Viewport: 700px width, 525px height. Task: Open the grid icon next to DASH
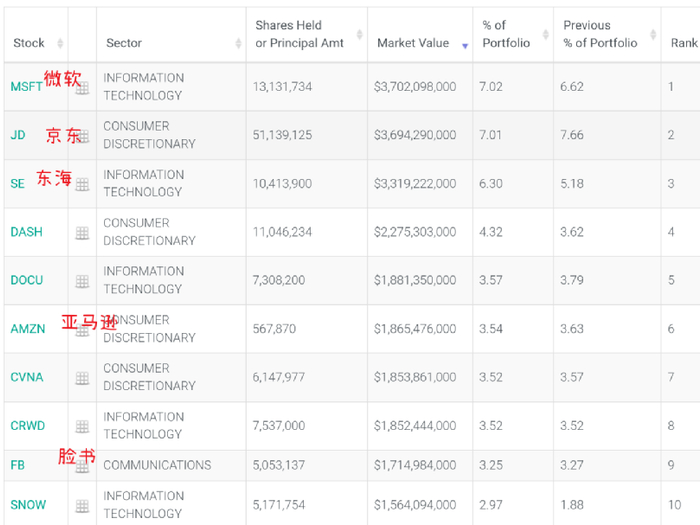pyautogui.click(x=82, y=233)
